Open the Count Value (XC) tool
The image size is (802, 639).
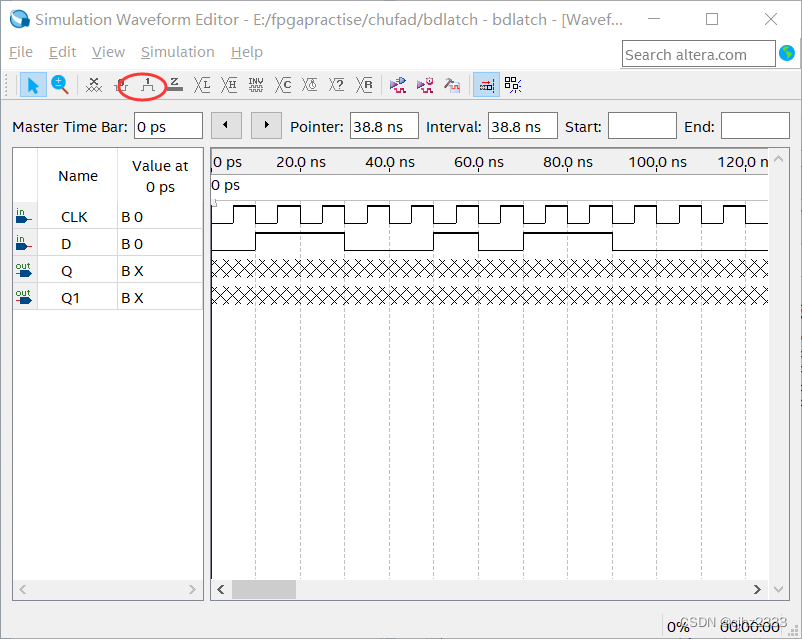283,85
